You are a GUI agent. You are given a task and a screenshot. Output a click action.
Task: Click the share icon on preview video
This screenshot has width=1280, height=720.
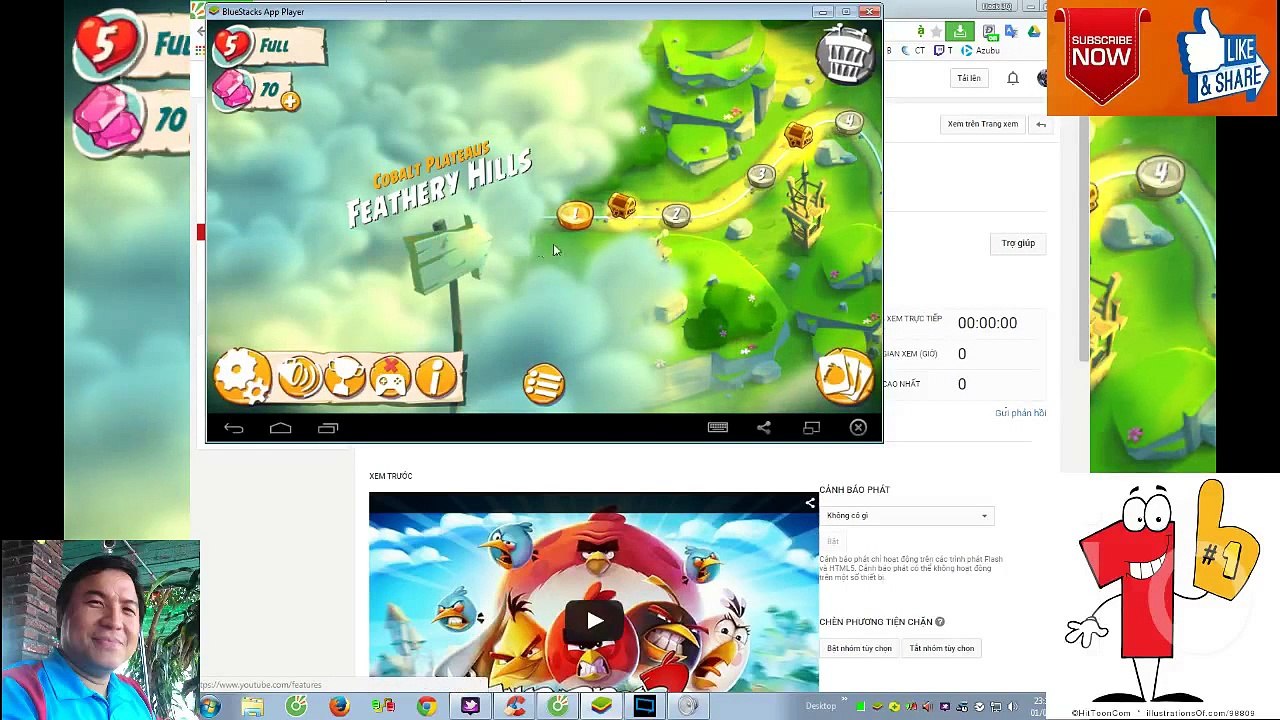pyautogui.click(x=809, y=503)
